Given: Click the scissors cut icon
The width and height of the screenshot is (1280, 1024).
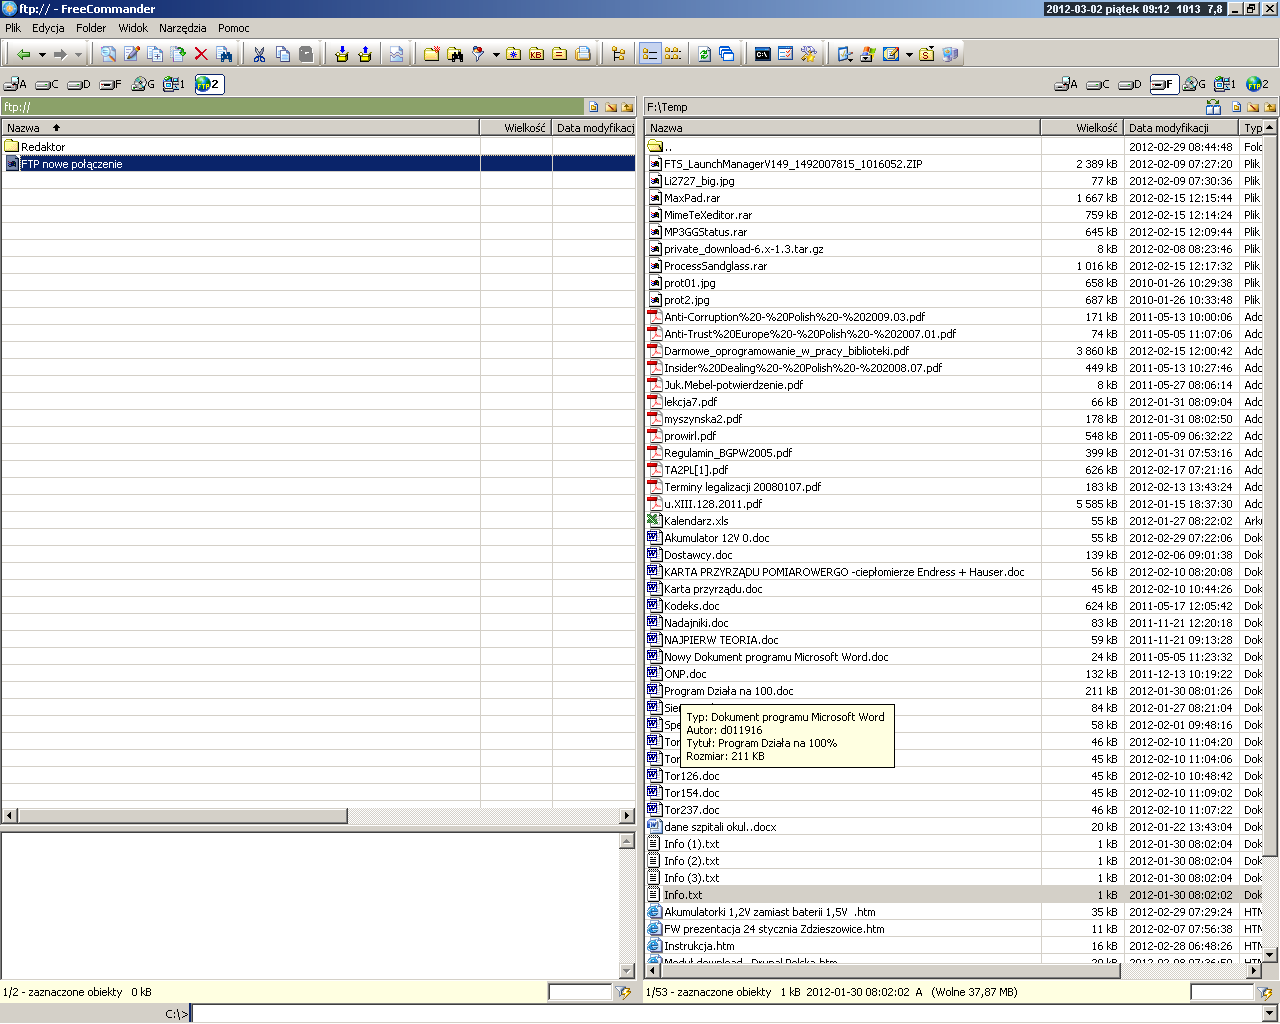Looking at the screenshot, I should point(259,54).
